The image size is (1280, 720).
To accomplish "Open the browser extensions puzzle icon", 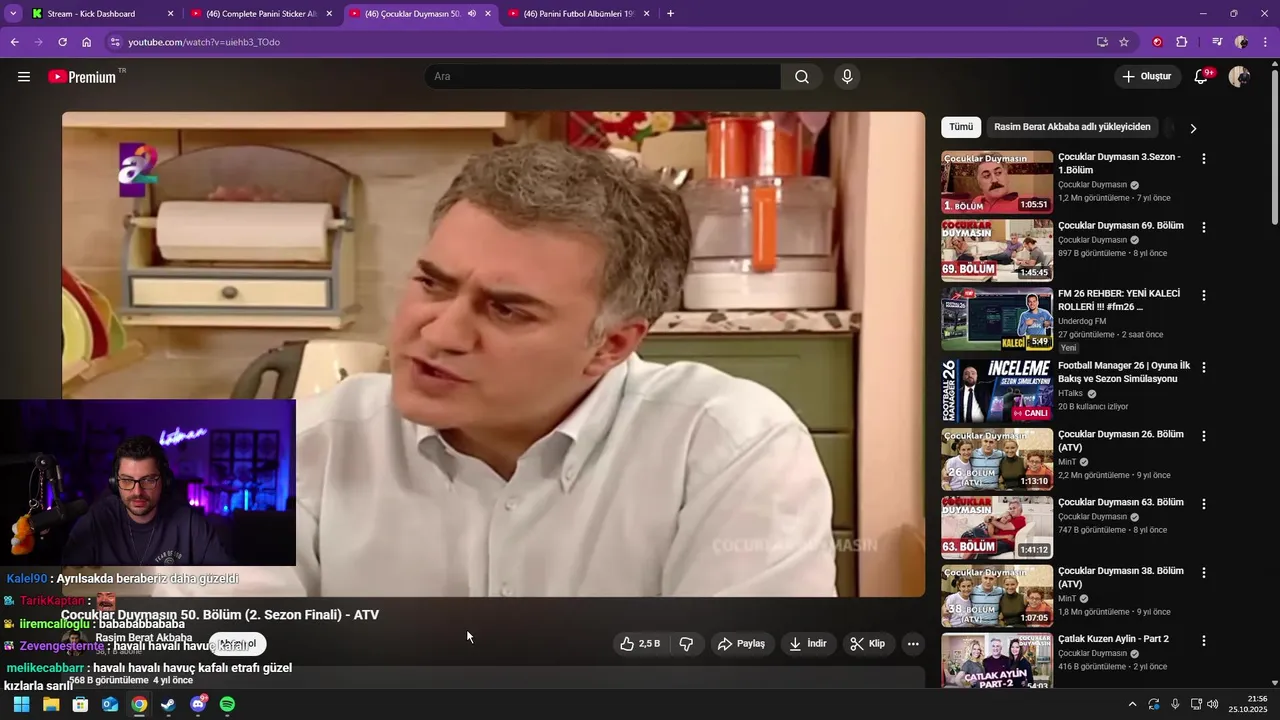I will pos(1182,42).
